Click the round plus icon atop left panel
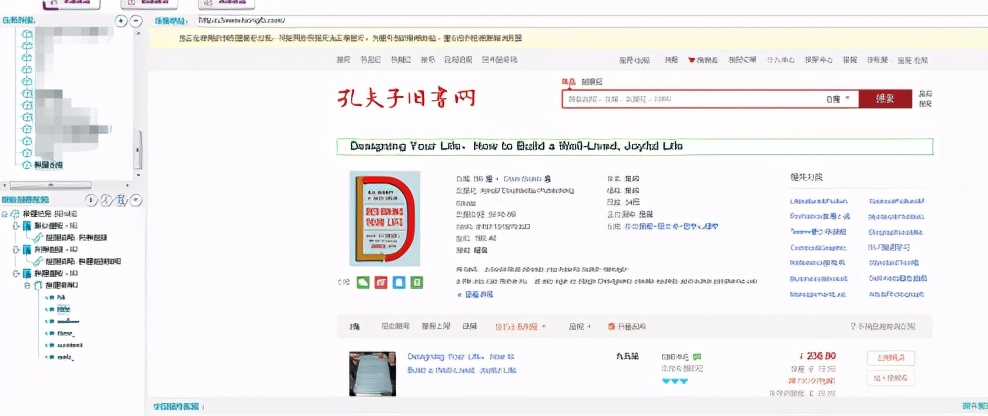The width and height of the screenshot is (988, 416). pos(122,21)
